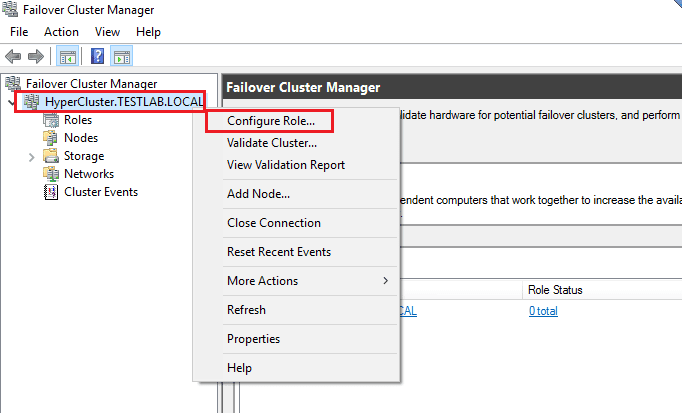
Task: Expand the More Actions submenu arrow
Action: tap(385, 280)
